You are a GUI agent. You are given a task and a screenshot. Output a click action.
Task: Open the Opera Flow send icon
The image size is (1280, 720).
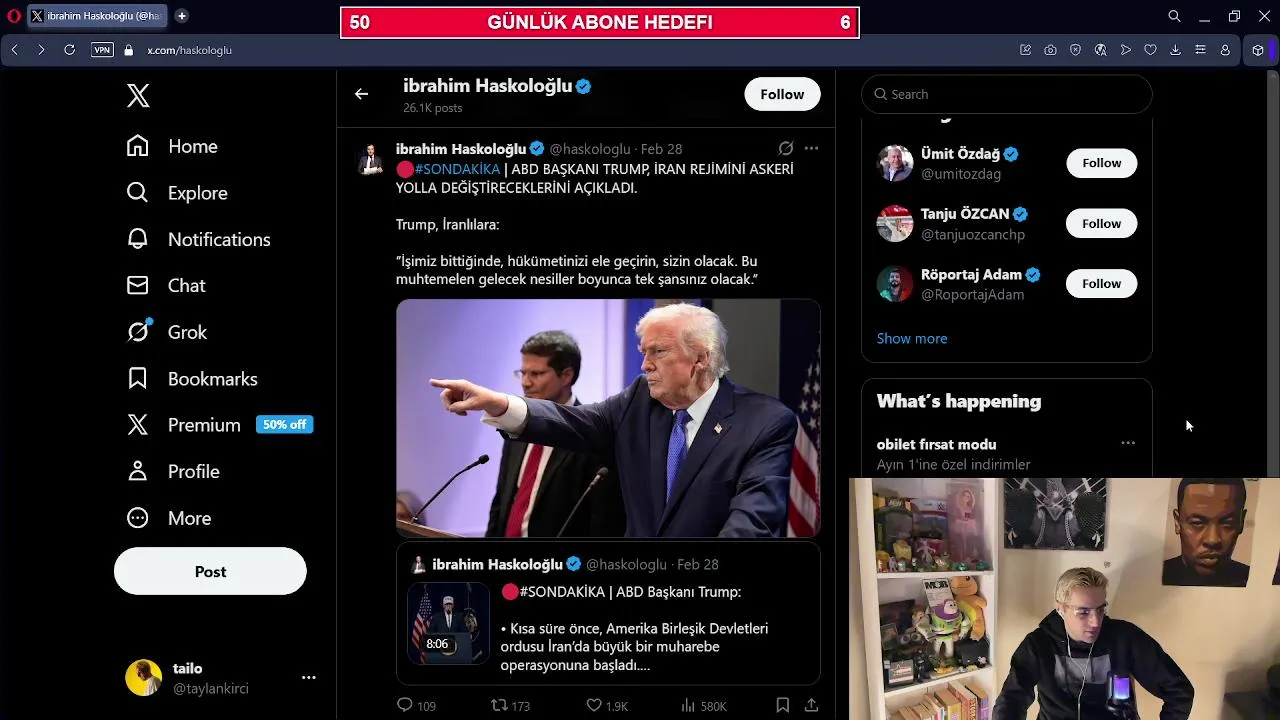pos(1125,49)
